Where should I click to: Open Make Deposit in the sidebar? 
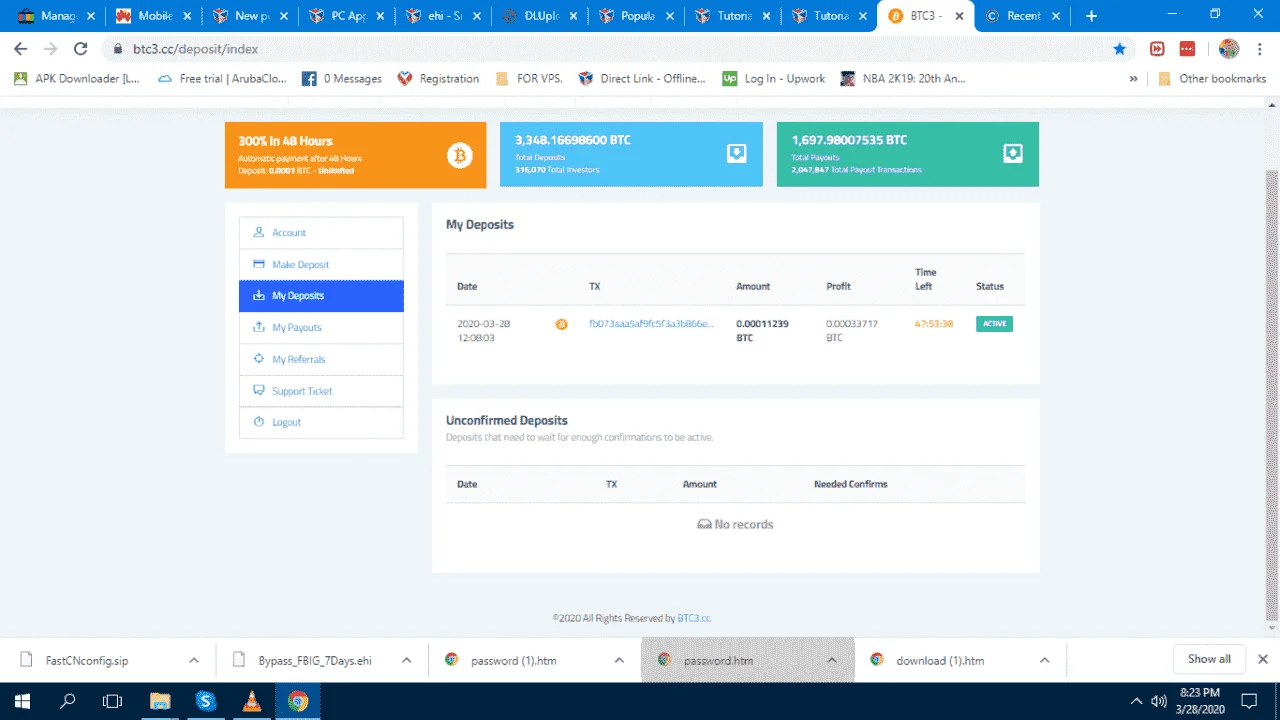(x=321, y=265)
